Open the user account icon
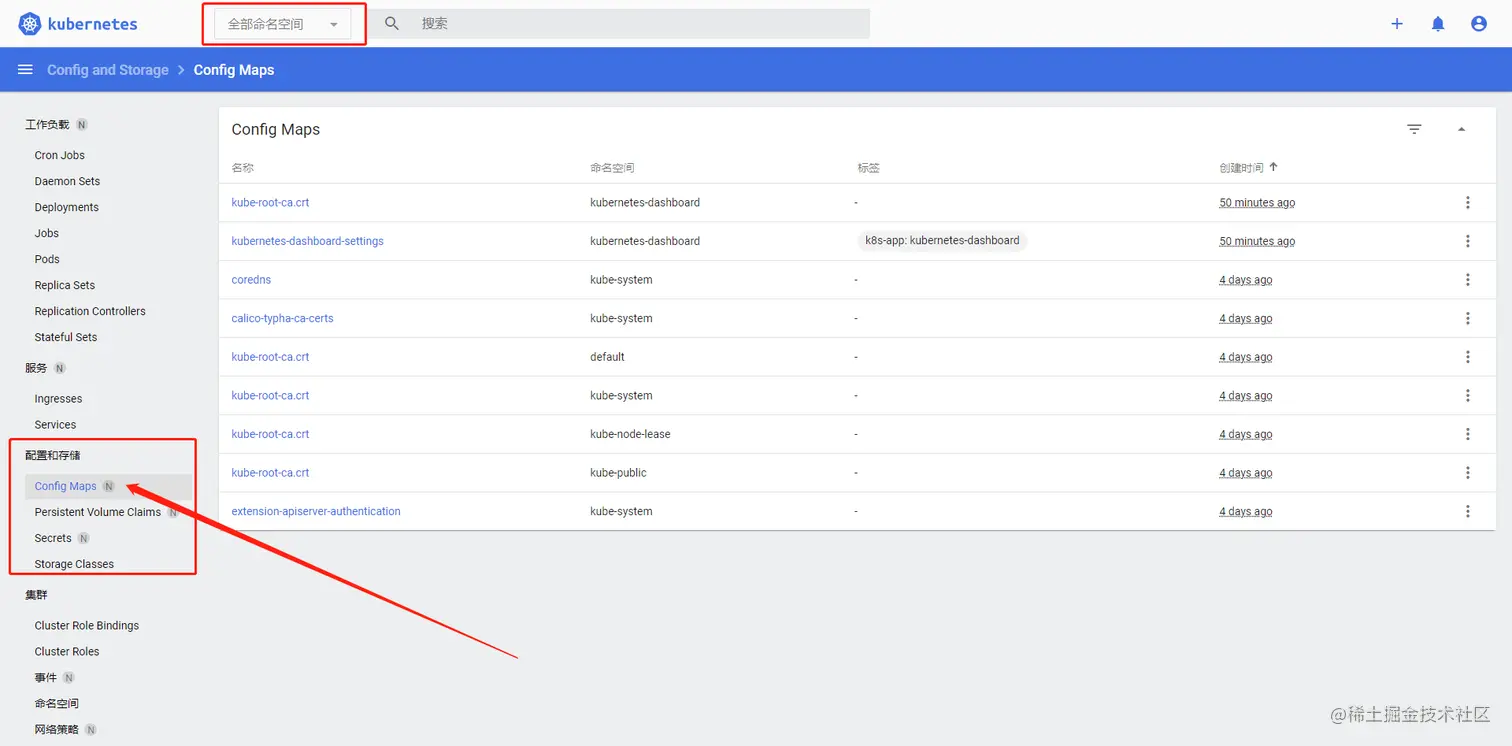1512x746 pixels. click(x=1479, y=24)
